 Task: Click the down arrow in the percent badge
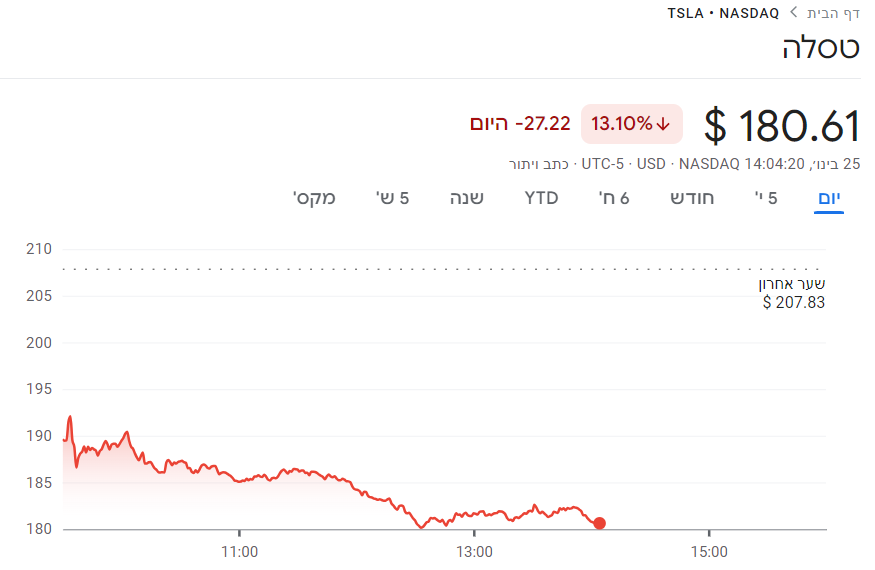click(663, 124)
